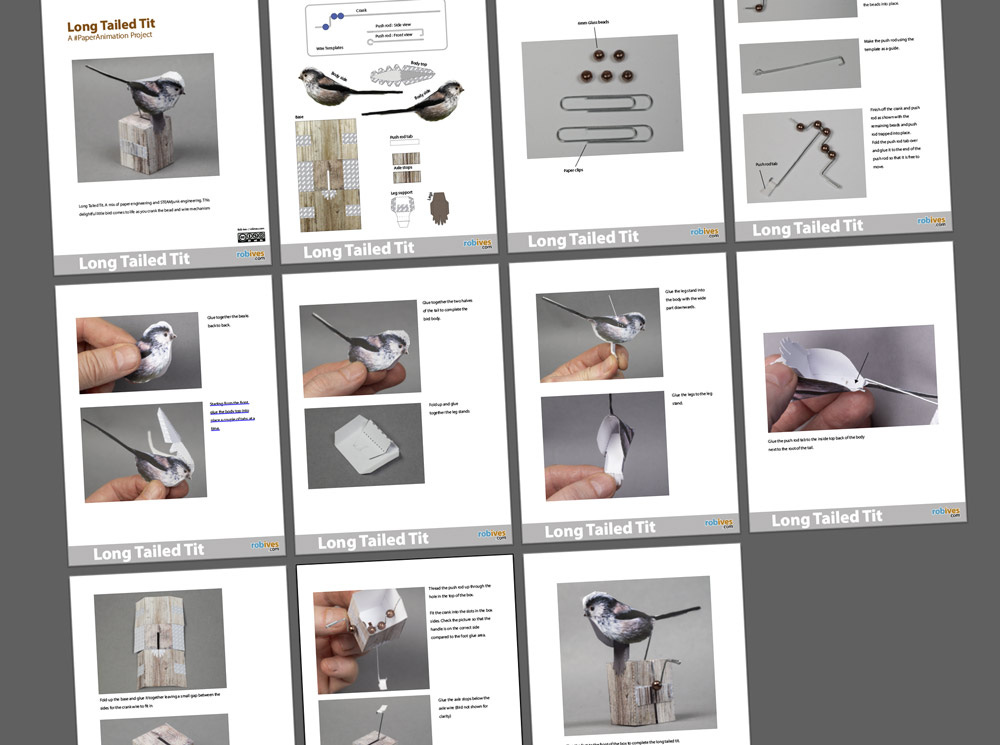The image size is (1000, 745).
Task: Open the photo of push rod tab inside body
Action: [851, 378]
